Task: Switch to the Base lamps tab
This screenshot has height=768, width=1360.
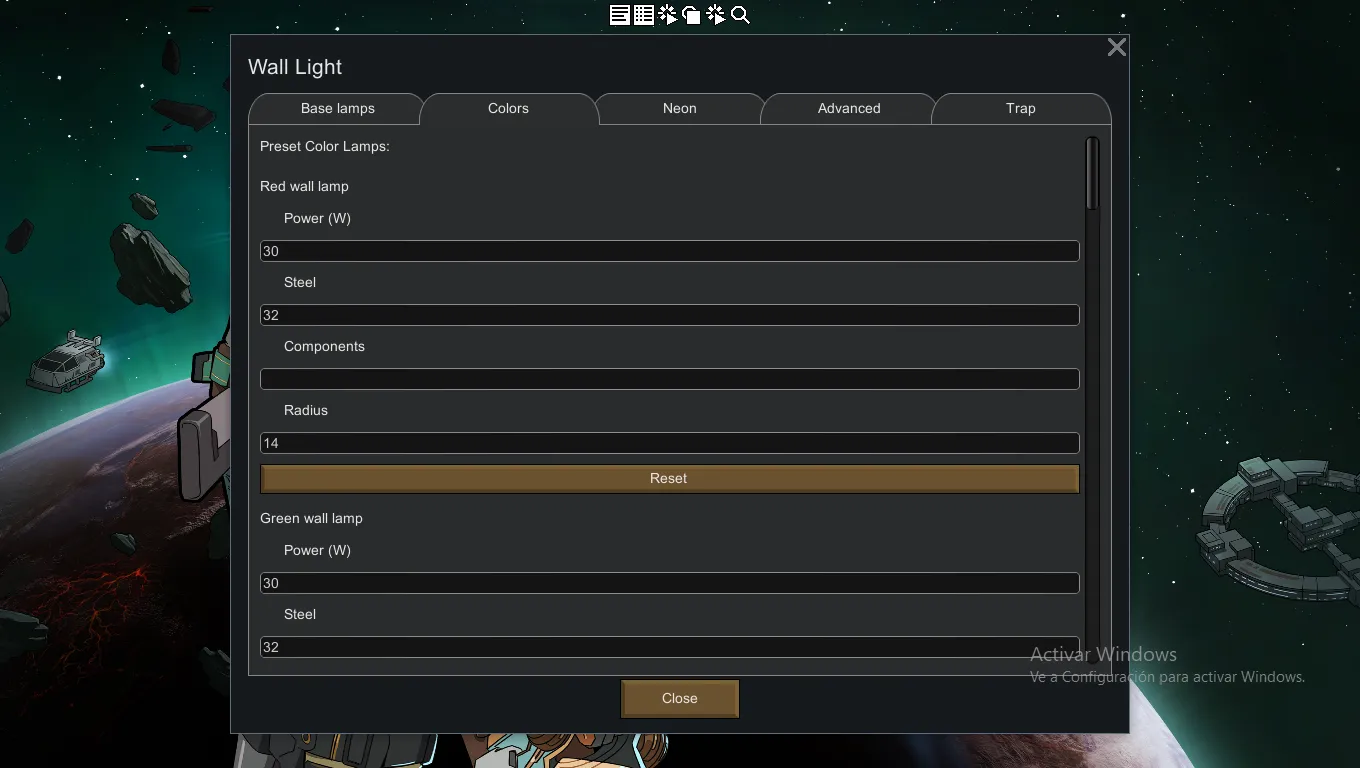Action: coord(337,108)
